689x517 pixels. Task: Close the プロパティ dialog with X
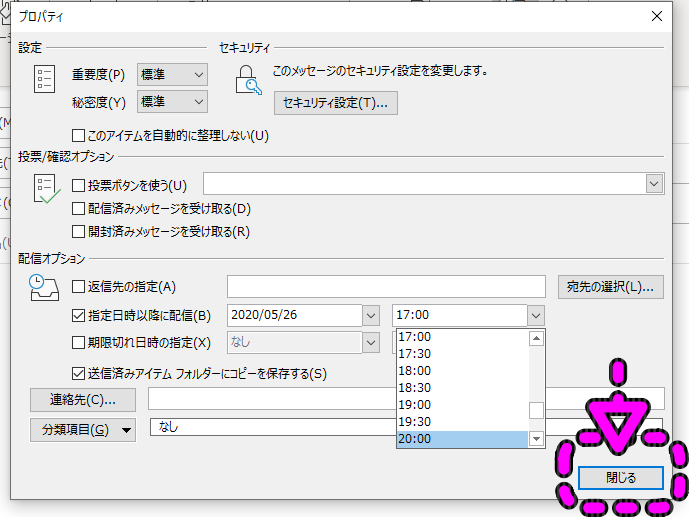[656, 16]
